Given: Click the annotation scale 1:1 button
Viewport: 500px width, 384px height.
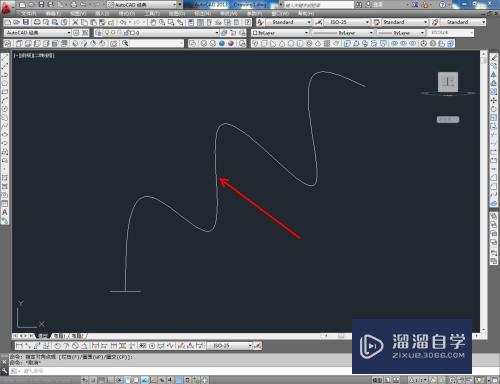Looking at the screenshot, I should coord(419,380).
